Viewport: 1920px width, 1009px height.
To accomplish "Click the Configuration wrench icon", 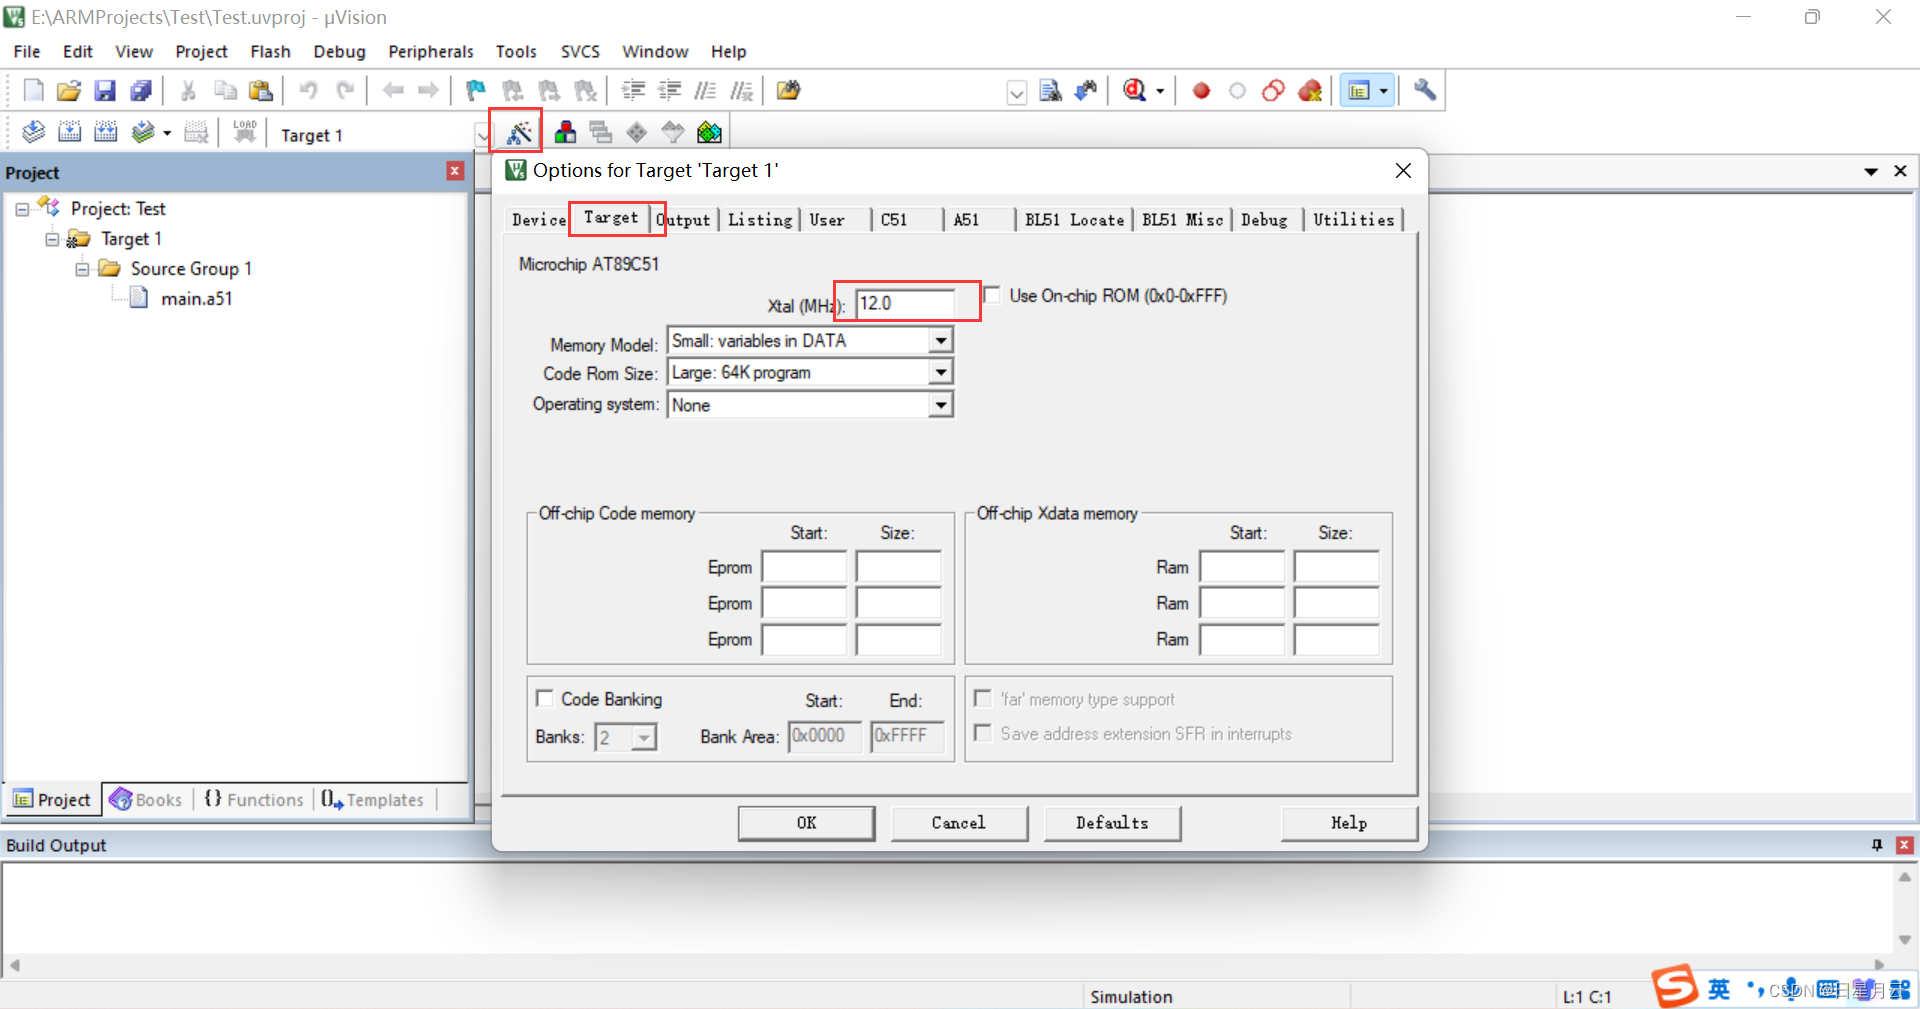I will [x=1425, y=91].
